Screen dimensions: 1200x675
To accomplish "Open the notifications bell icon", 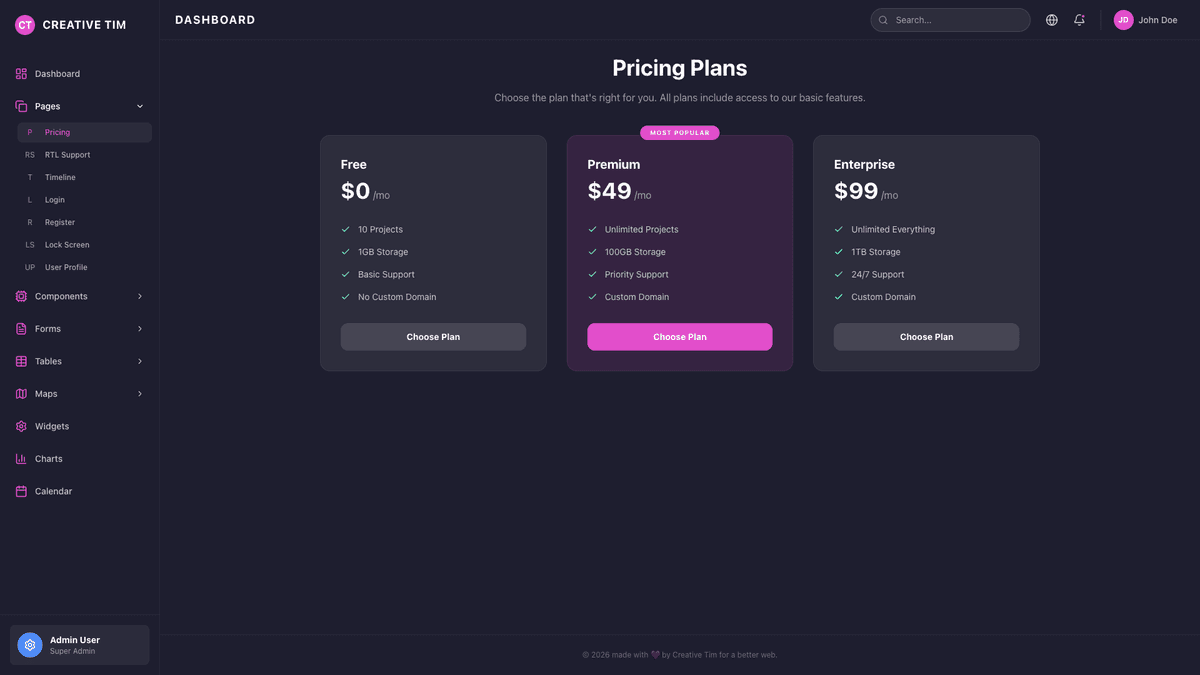I will 1079,19.
